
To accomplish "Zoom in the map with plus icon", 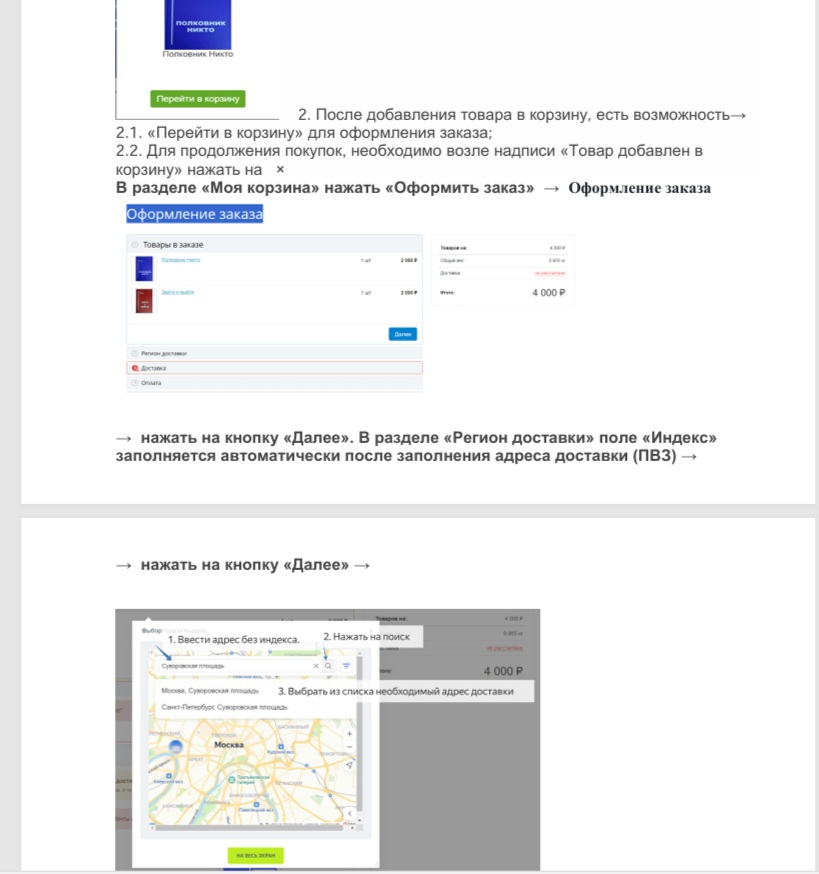I will click(x=349, y=733).
